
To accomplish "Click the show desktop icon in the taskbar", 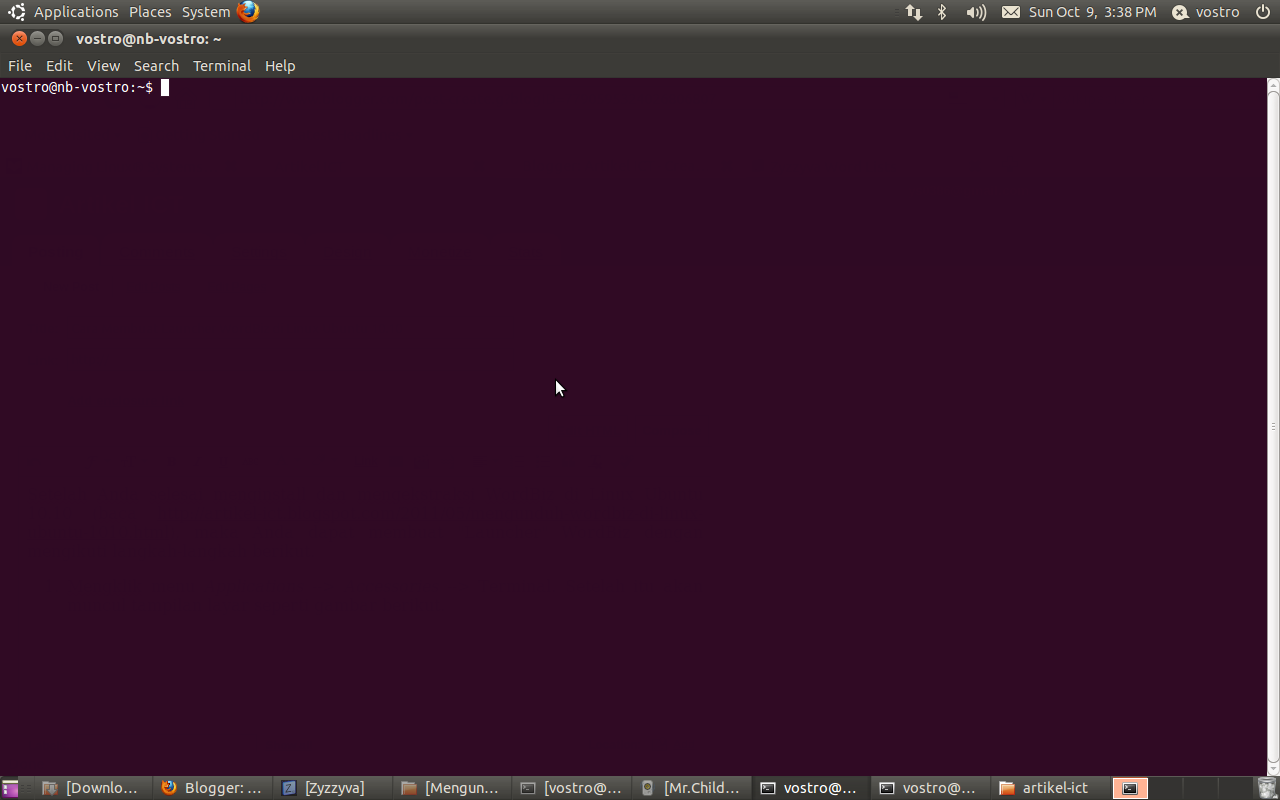I will pos(9,788).
